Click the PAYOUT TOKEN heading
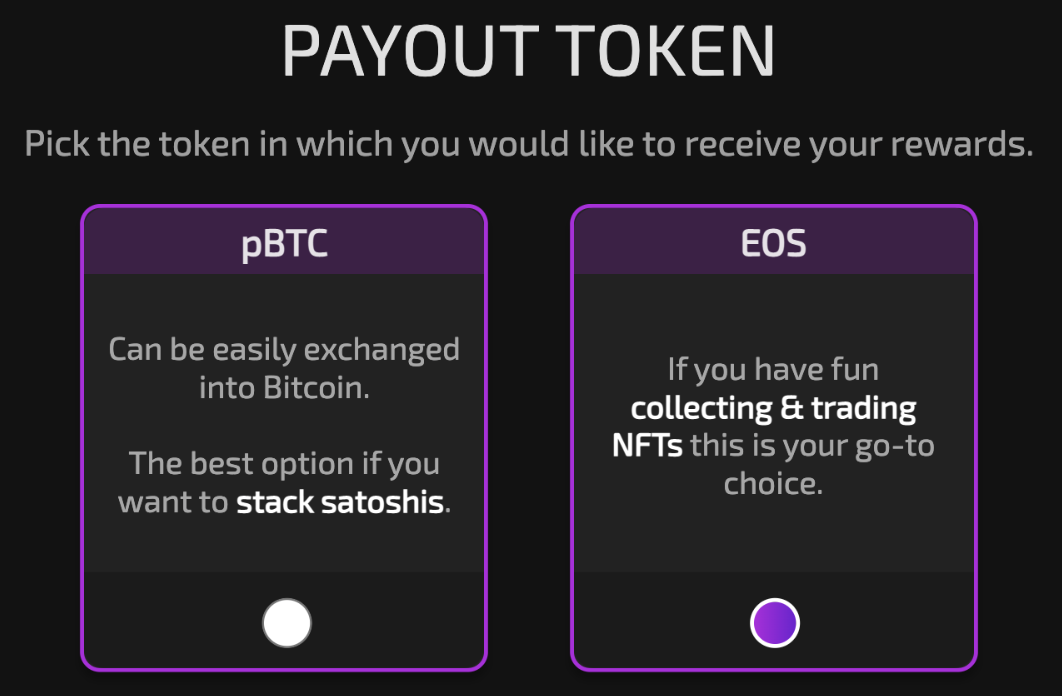 click(x=528, y=51)
